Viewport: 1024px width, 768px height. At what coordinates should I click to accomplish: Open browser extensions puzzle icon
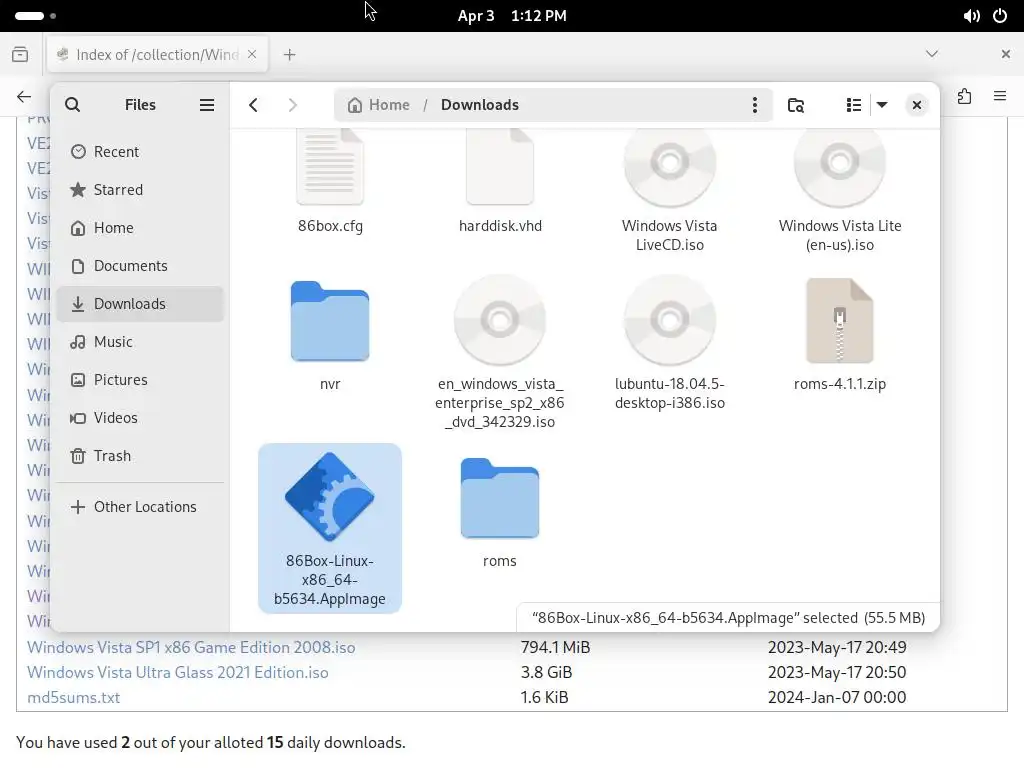click(x=965, y=97)
